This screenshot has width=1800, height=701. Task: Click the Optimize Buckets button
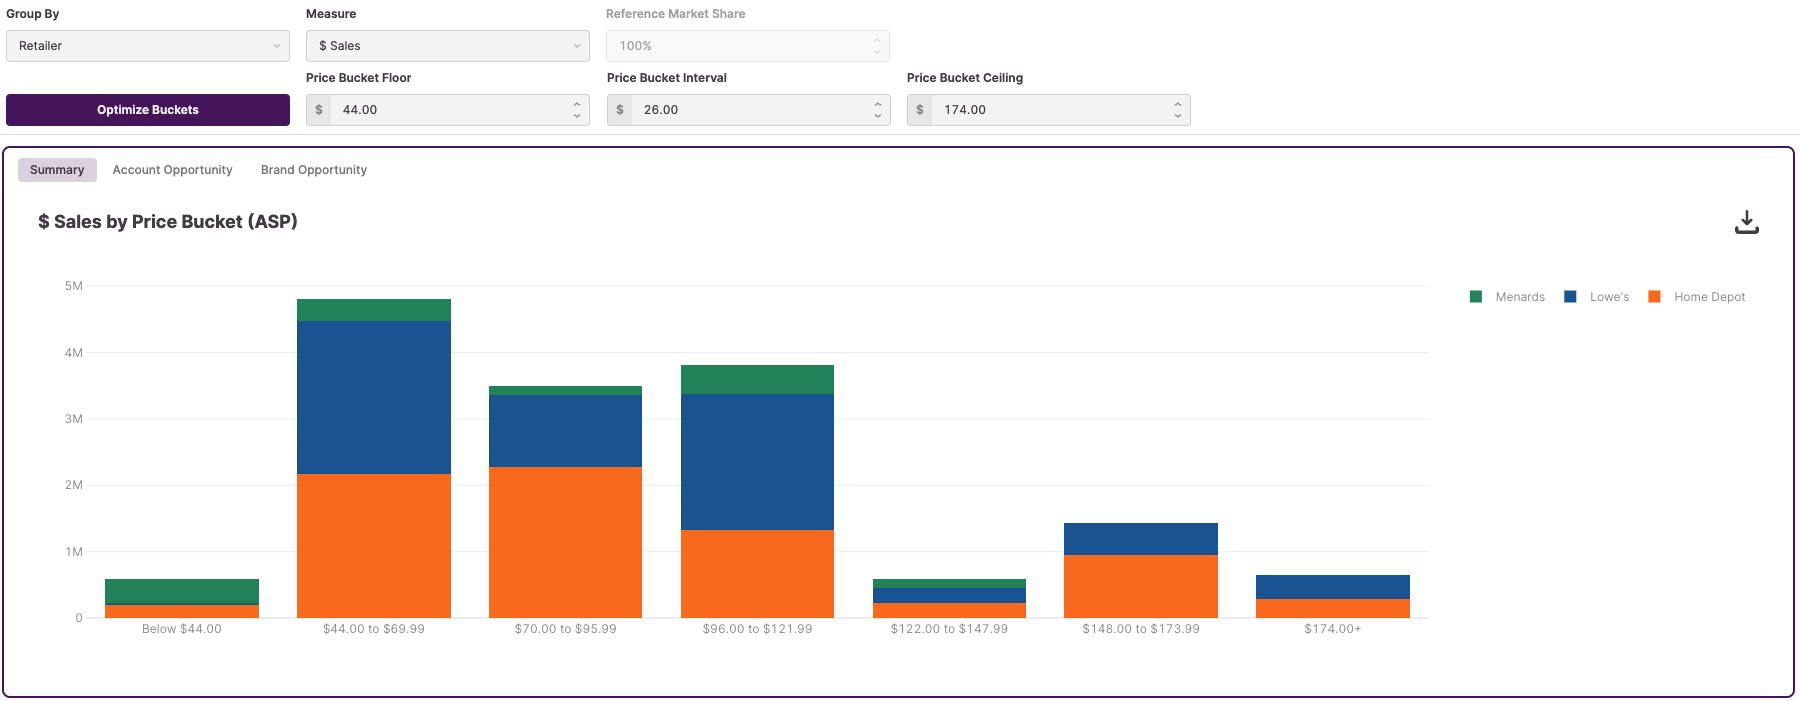(148, 110)
